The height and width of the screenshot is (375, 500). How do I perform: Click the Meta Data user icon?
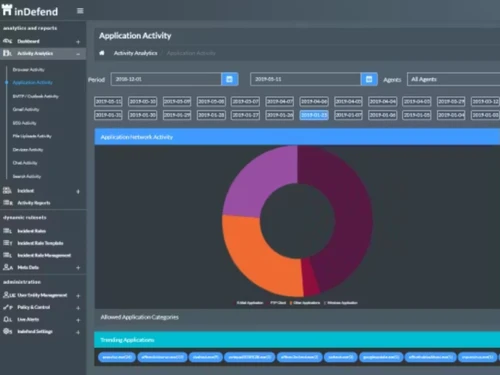click(7, 267)
